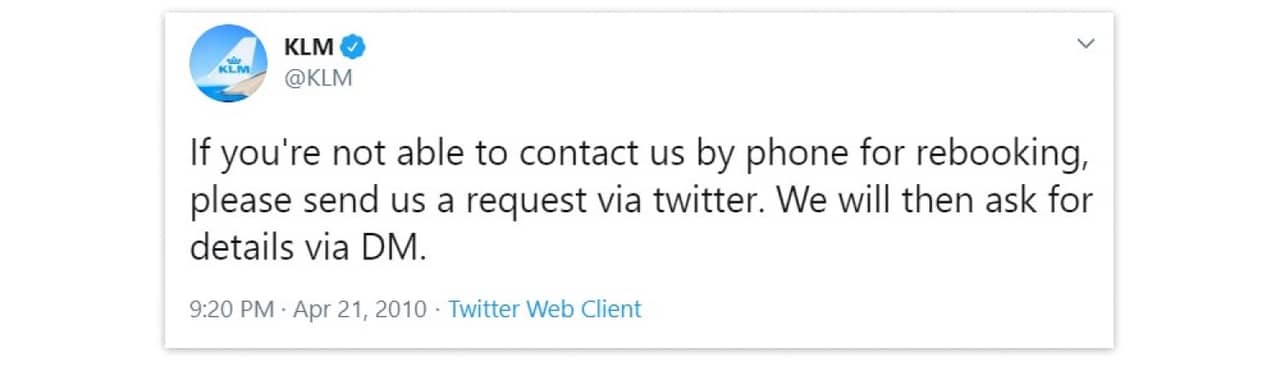Click the blue verified badge next to KLM
This screenshot has width=1280, height=371.
pyautogui.click(x=353, y=45)
